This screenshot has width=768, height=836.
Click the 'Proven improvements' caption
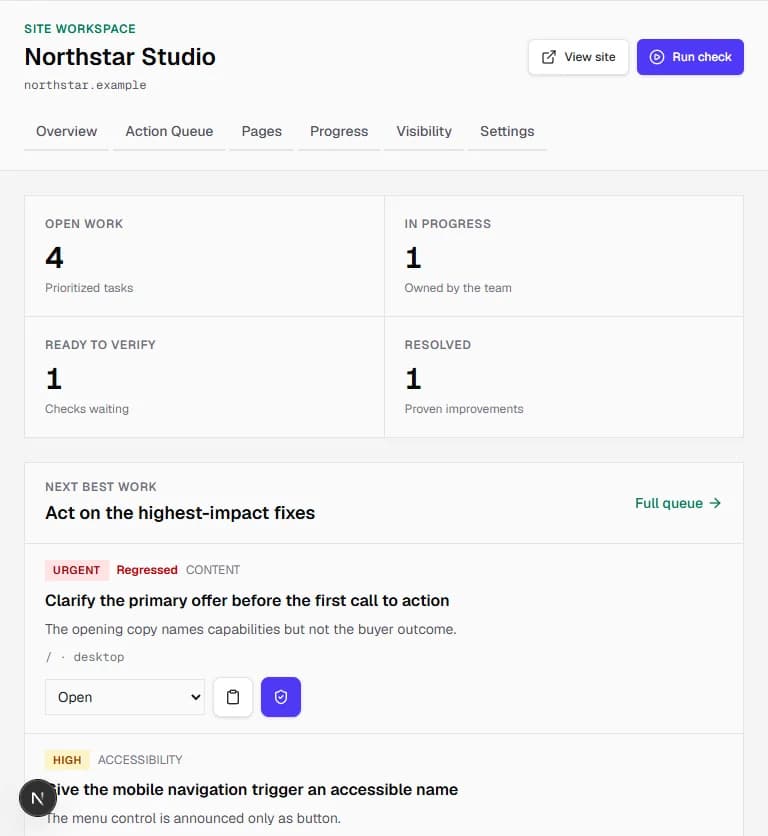(x=464, y=409)
